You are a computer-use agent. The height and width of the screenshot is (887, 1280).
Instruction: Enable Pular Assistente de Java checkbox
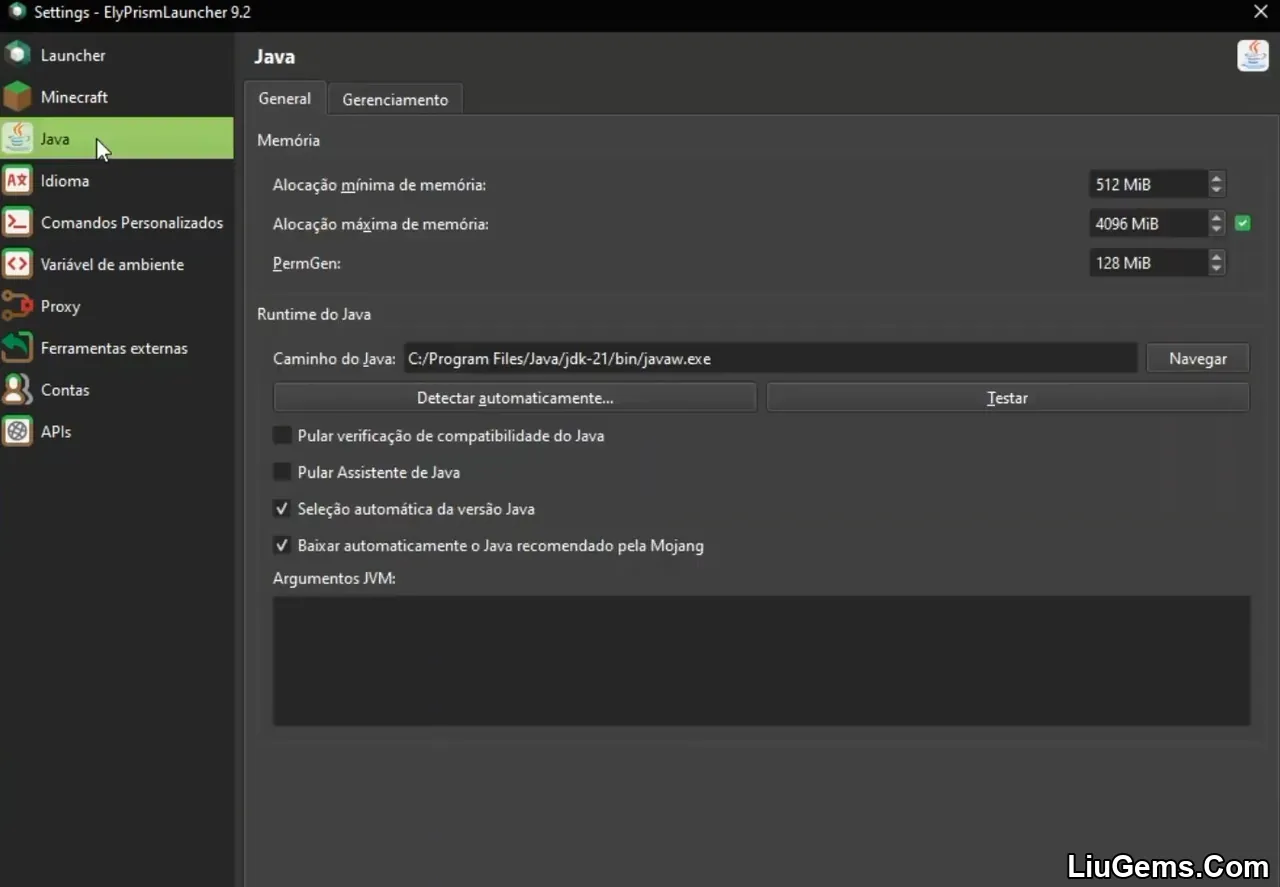282,472
